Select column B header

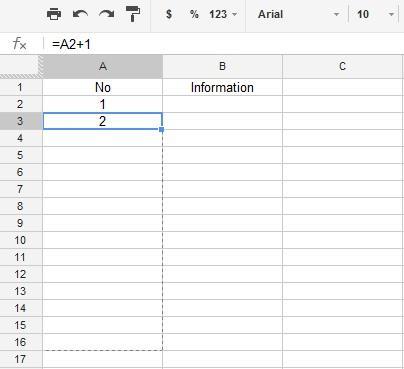tap(222, 66)
